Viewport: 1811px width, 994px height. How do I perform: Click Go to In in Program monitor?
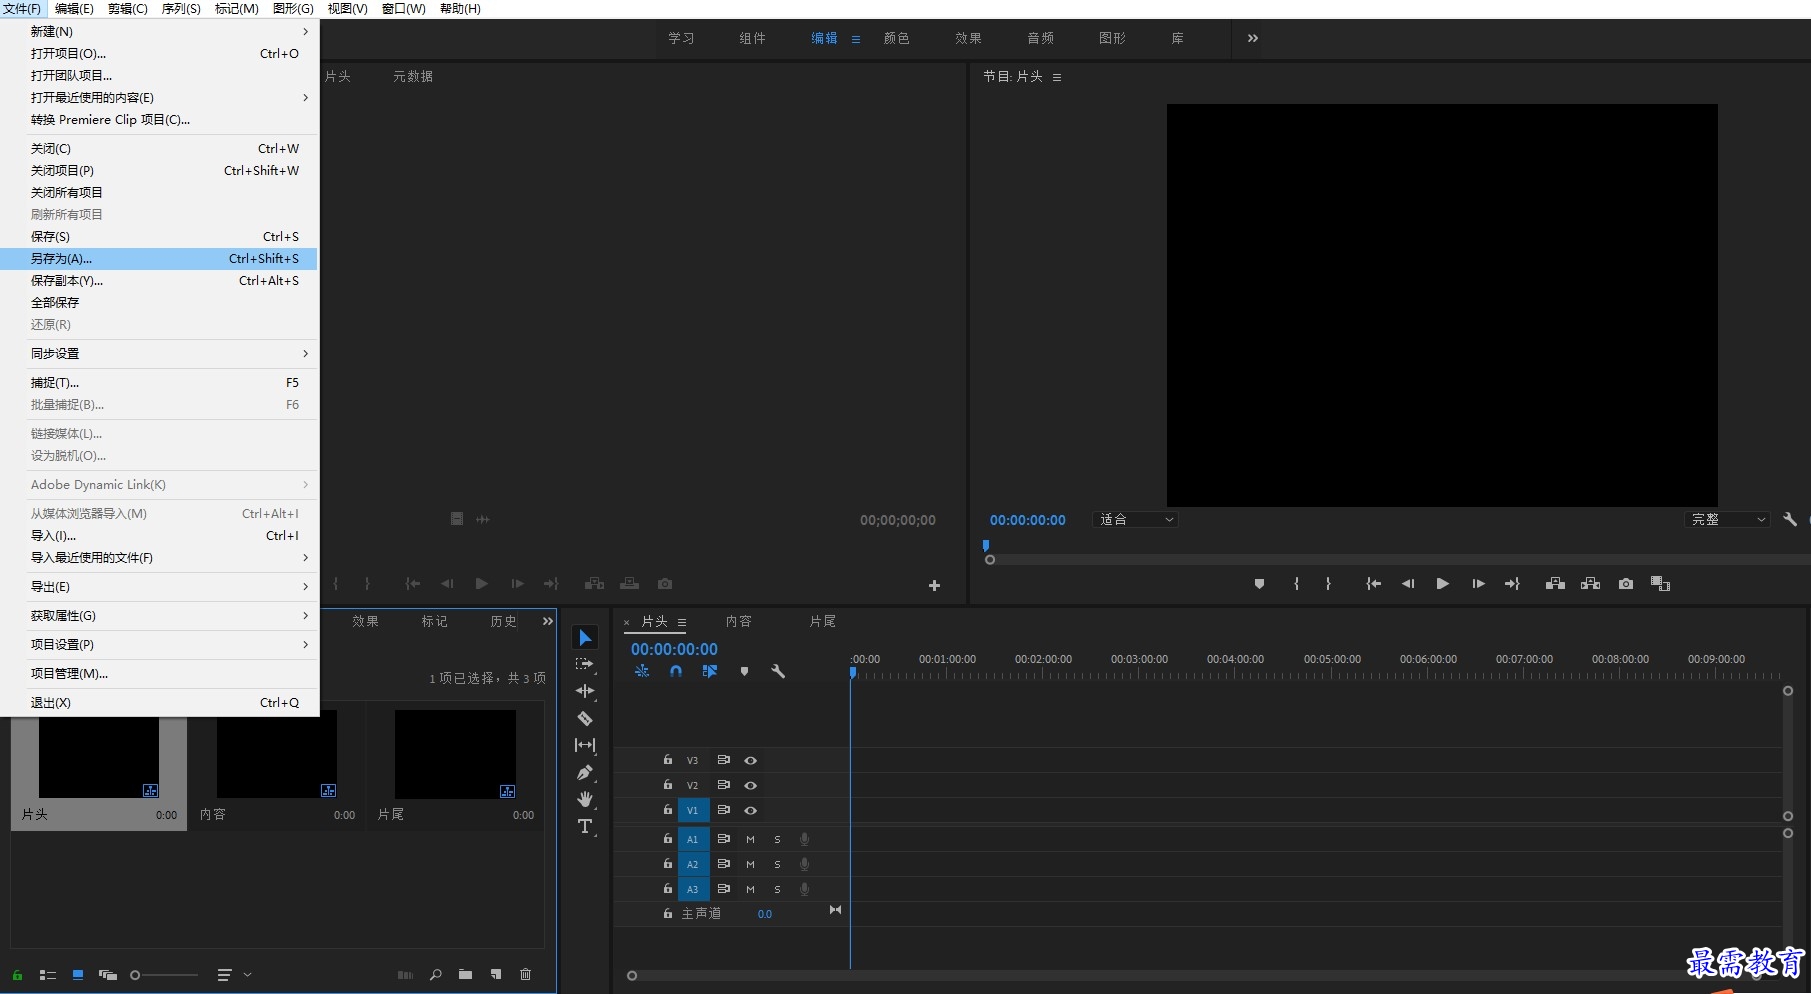(1374, 584)
